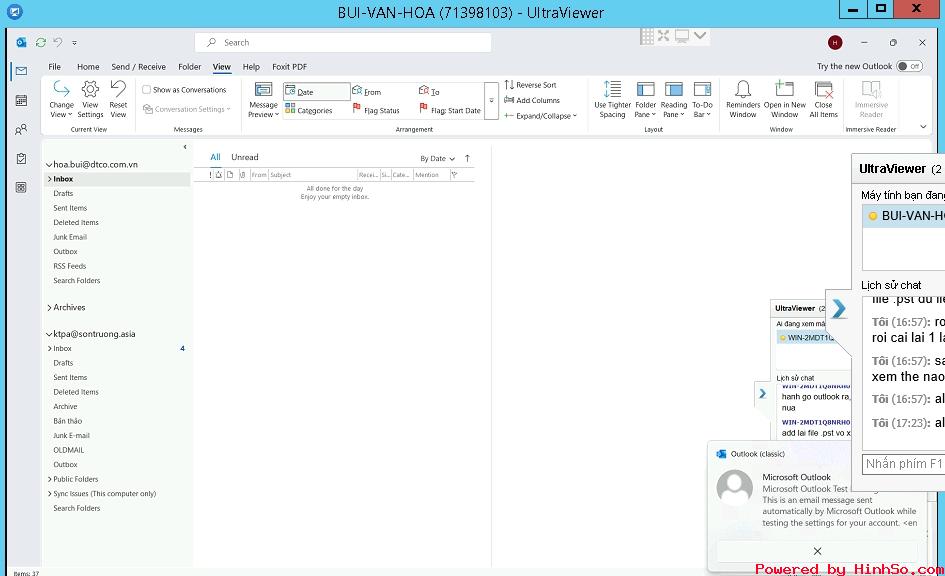The image size is (945, 576).
Task: Toggle sort direction arrow in message list
Action: click(468, 158)
